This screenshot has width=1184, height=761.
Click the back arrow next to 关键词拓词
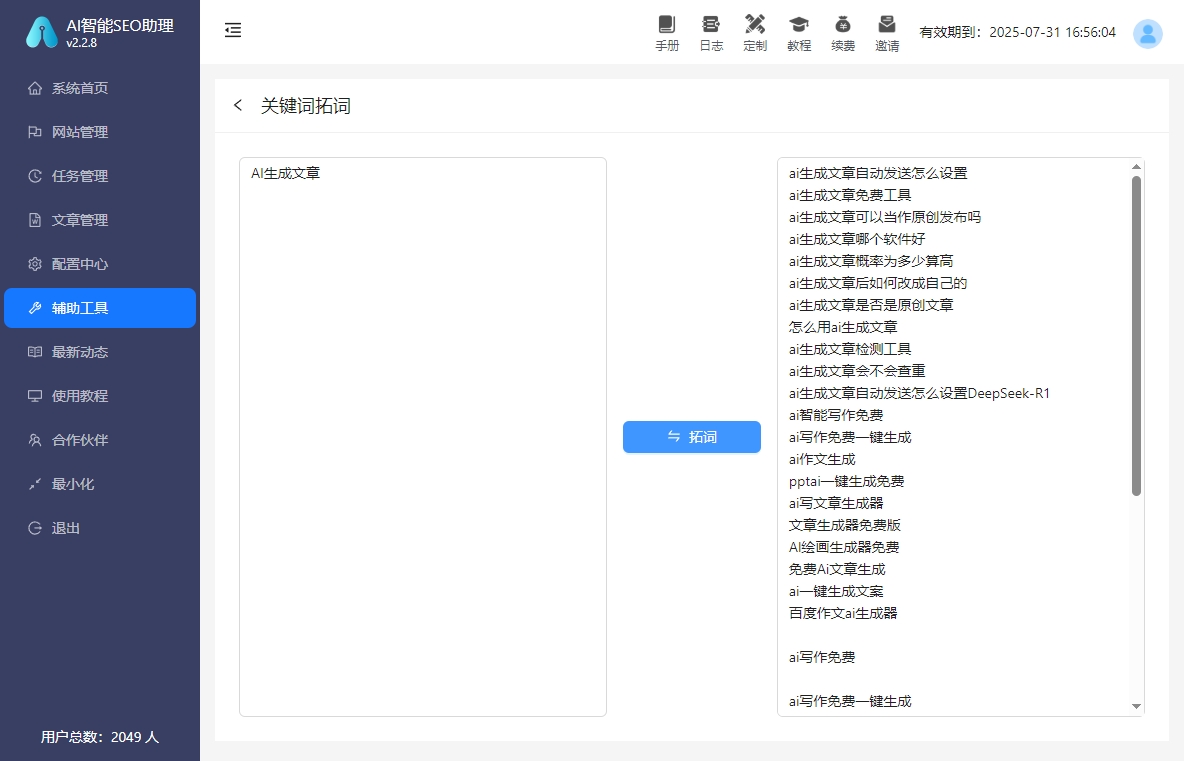coord(237,105)
